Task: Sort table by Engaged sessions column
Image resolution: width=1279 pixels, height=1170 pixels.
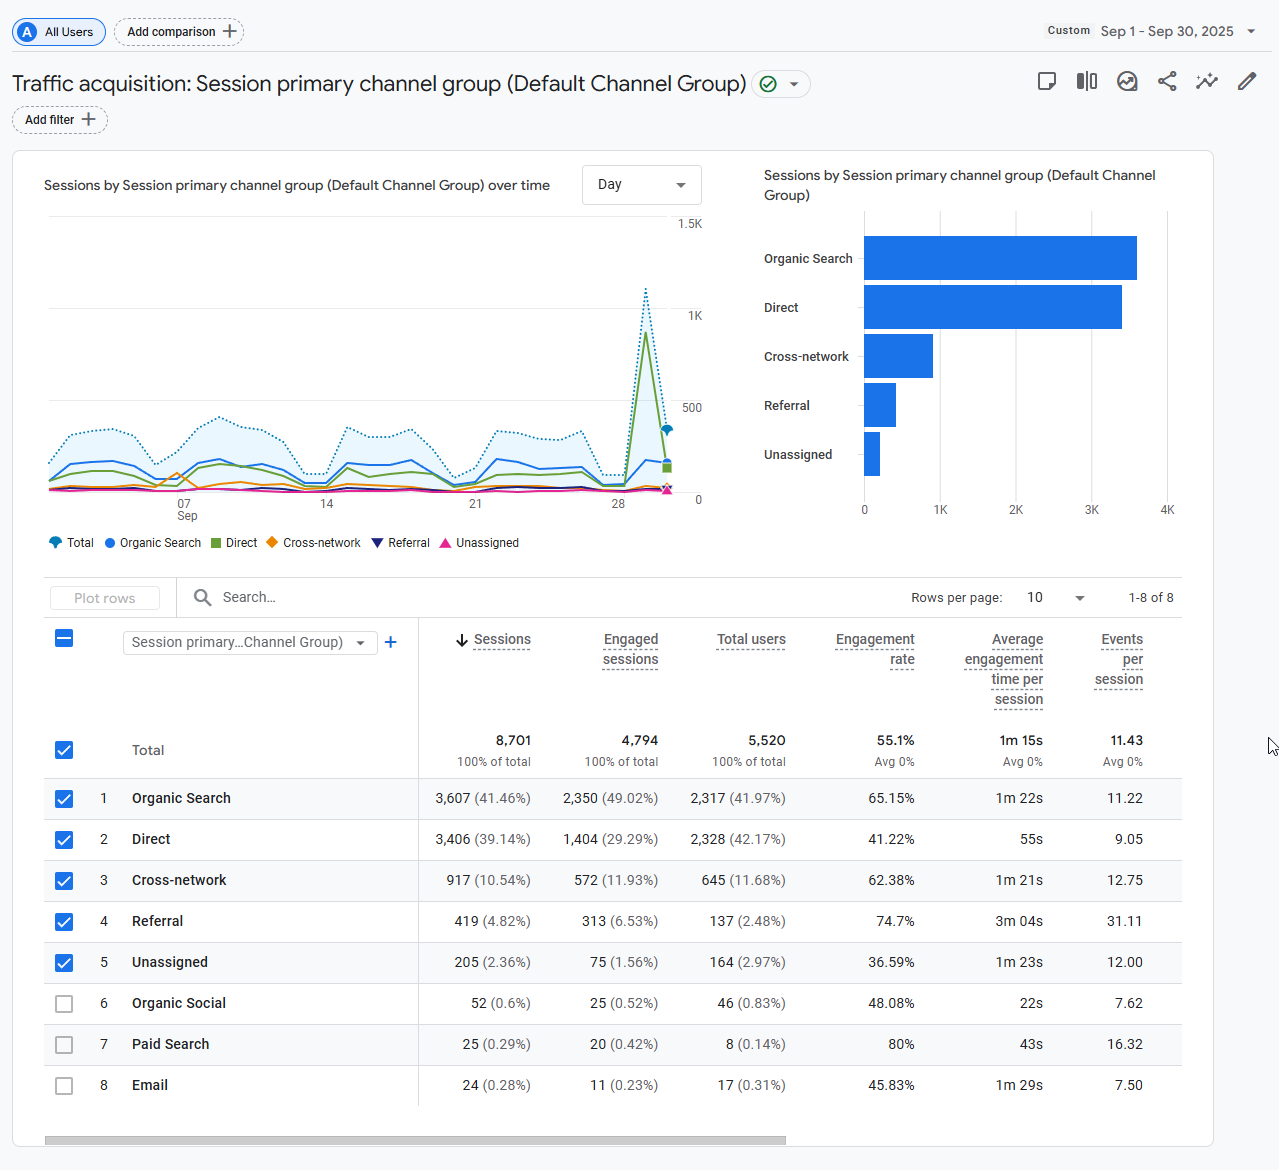Action: (x=630, y=649)
